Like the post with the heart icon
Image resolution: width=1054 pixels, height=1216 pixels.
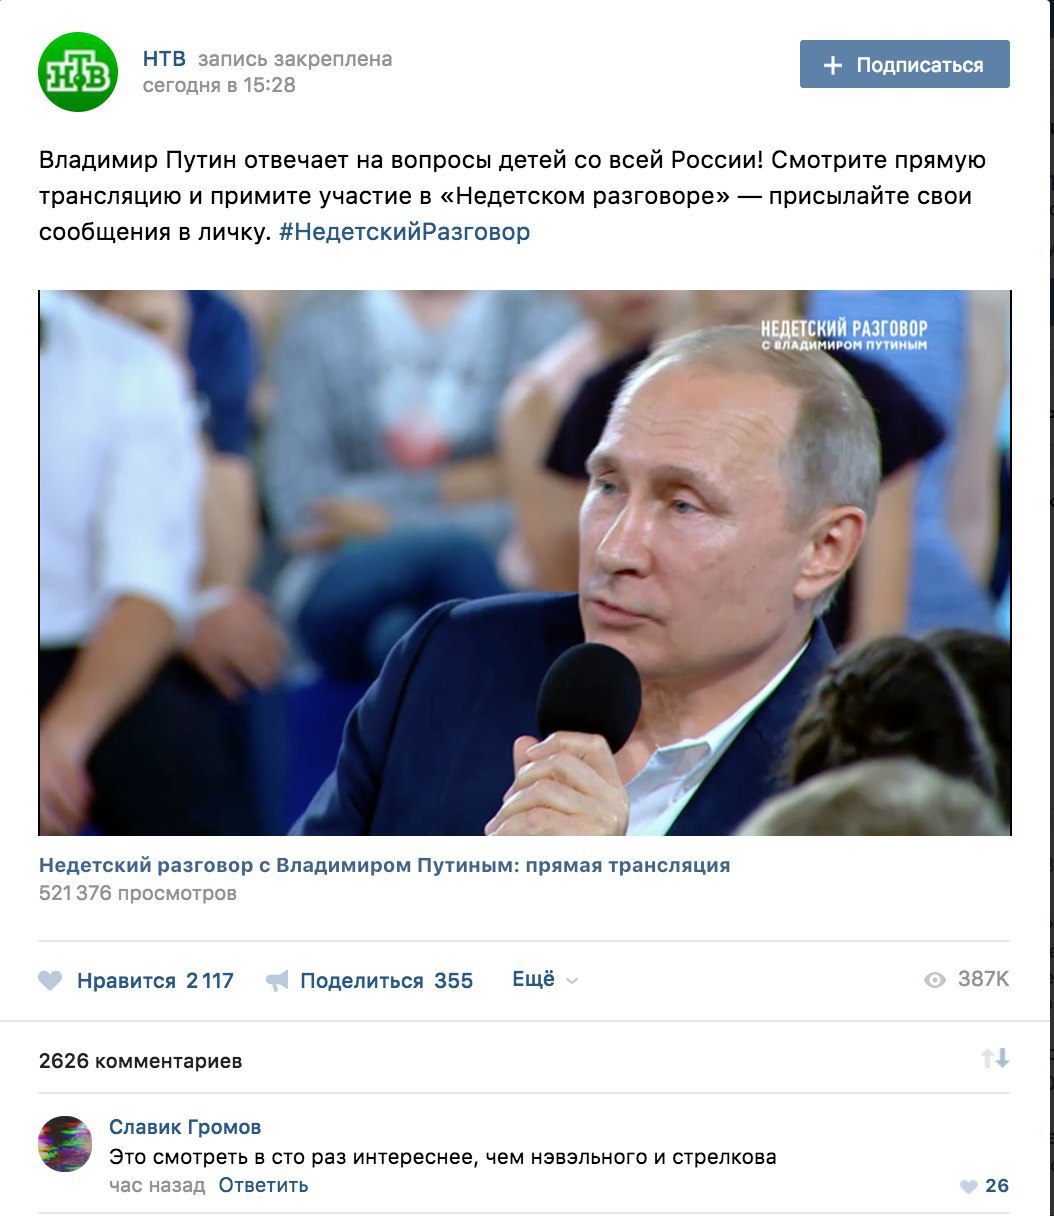(x=50, y=981)
